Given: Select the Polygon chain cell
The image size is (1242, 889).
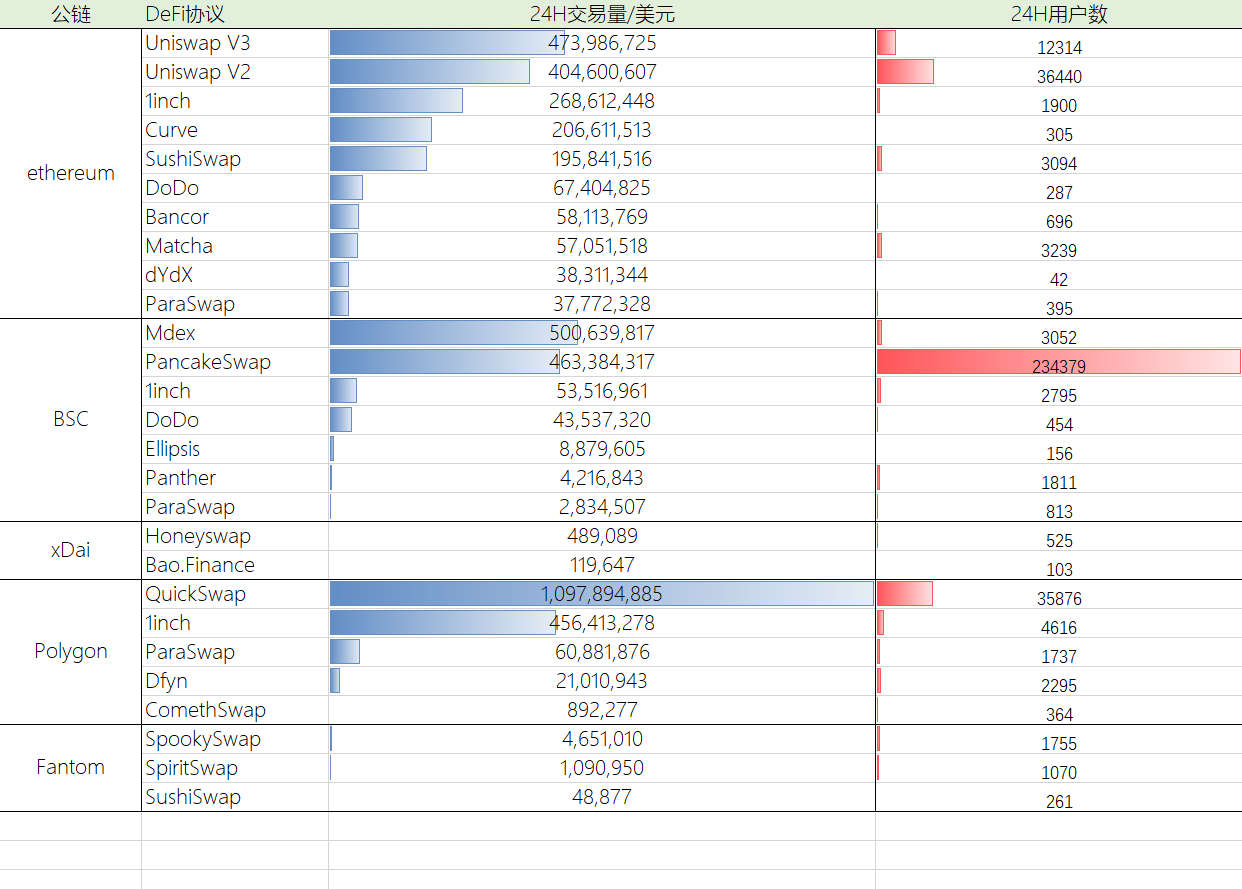Looking at the screenshot, I should click(70, 652).
